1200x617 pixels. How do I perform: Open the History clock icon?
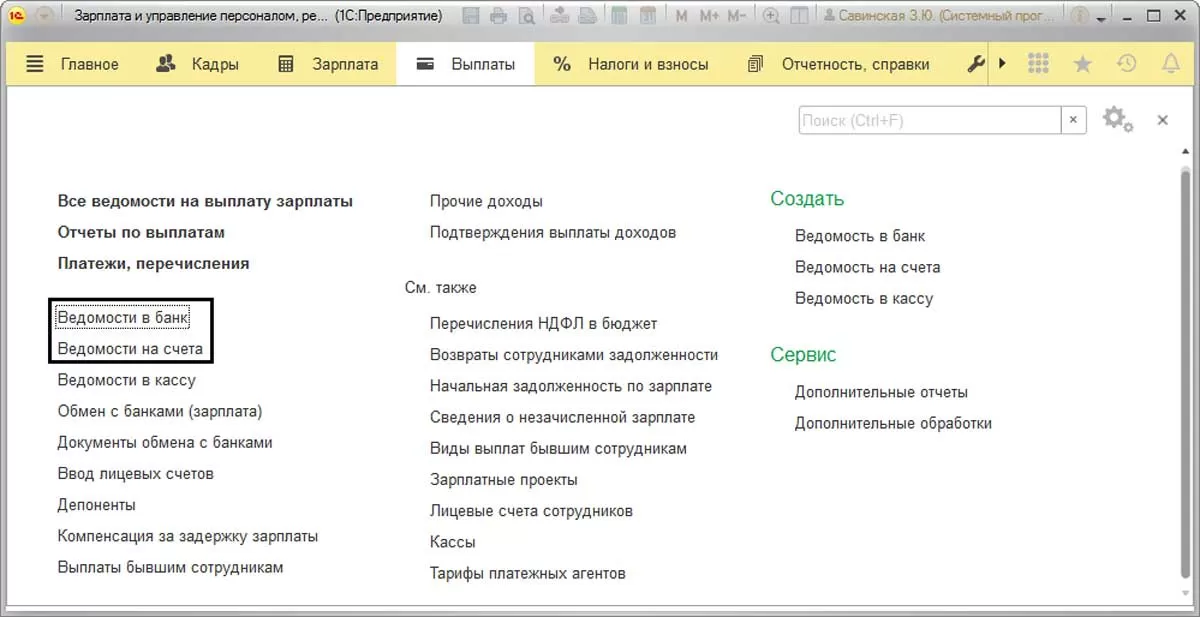pyautogui.click(x=1126, y=64)
